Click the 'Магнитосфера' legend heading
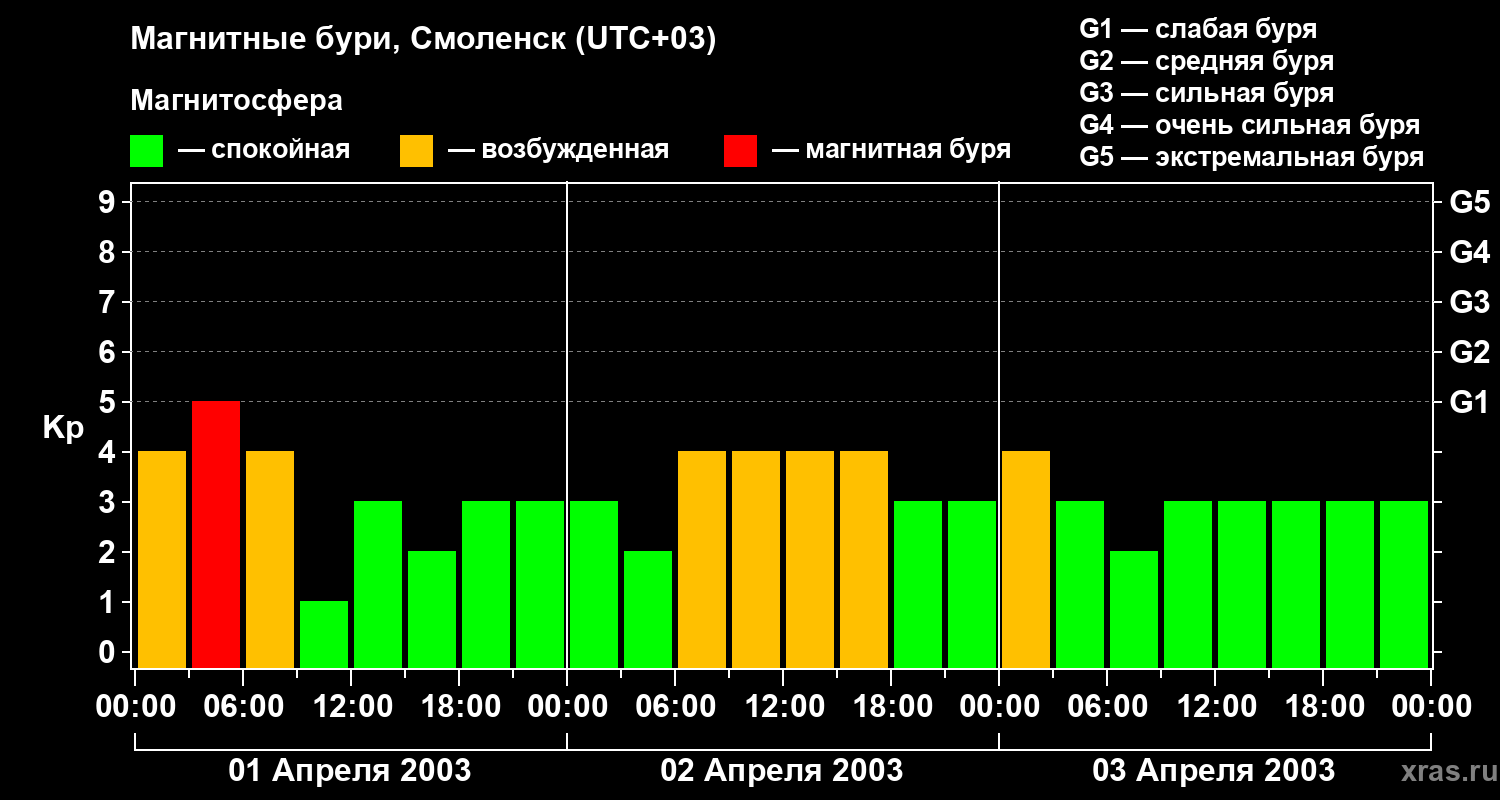 click(x=237, y=100)
